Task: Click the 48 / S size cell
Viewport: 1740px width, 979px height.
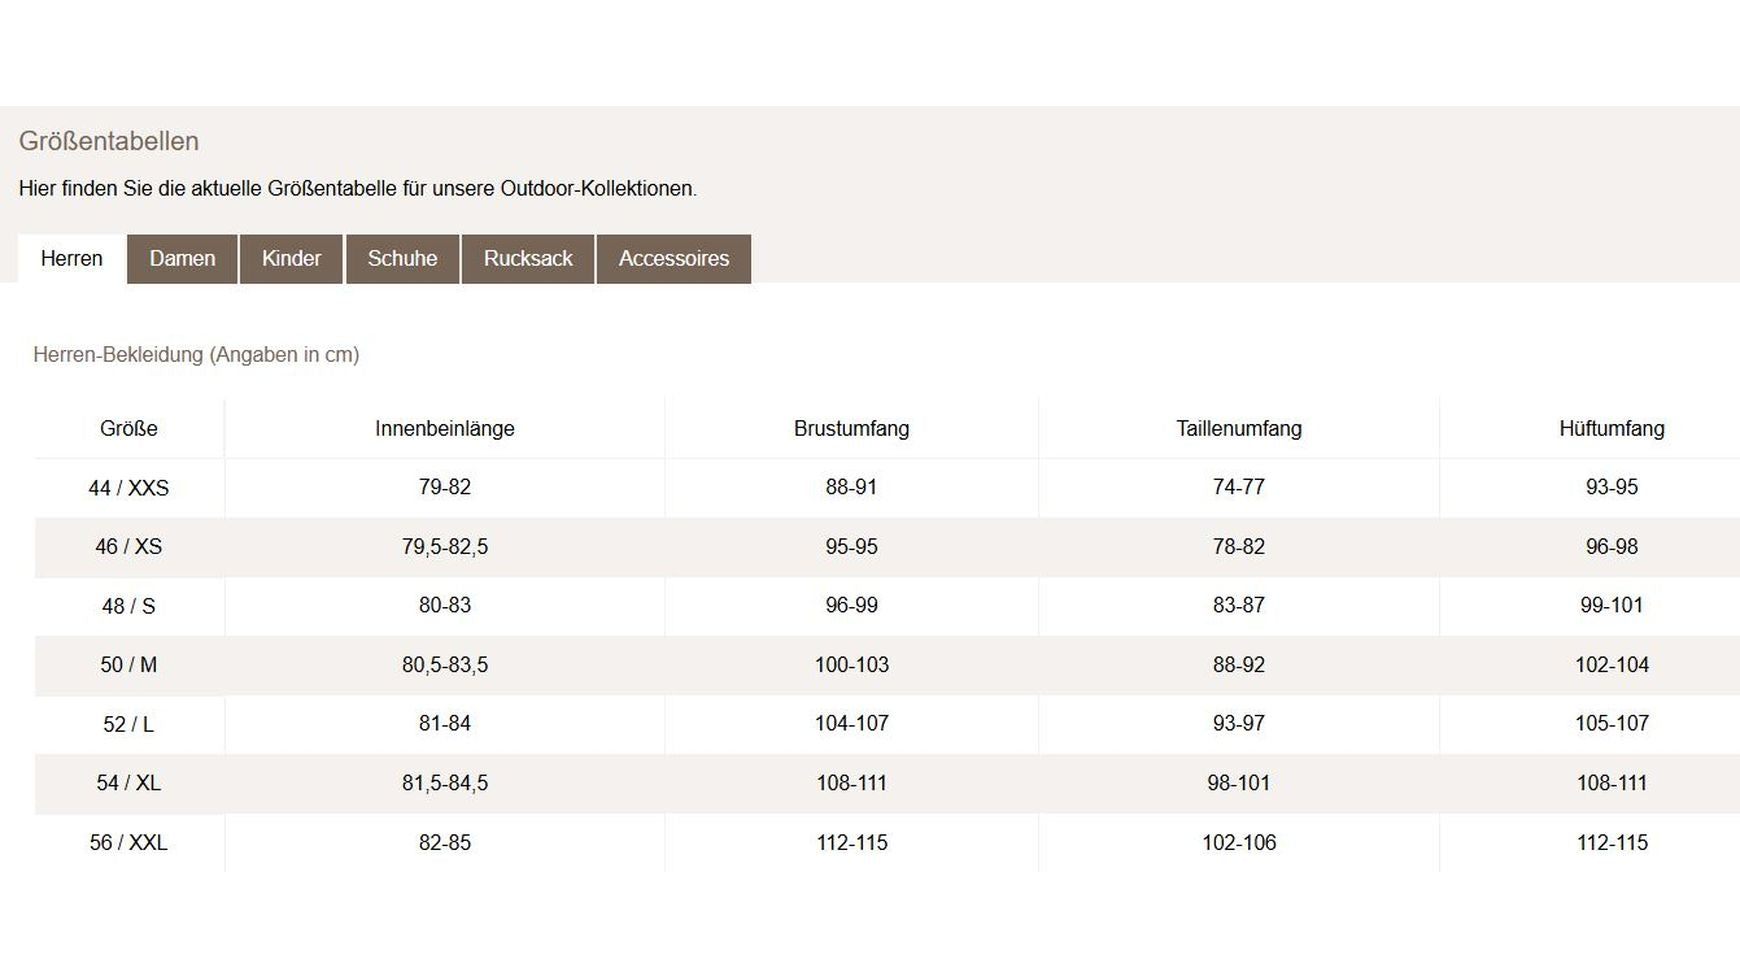Action: click(129, 606)
